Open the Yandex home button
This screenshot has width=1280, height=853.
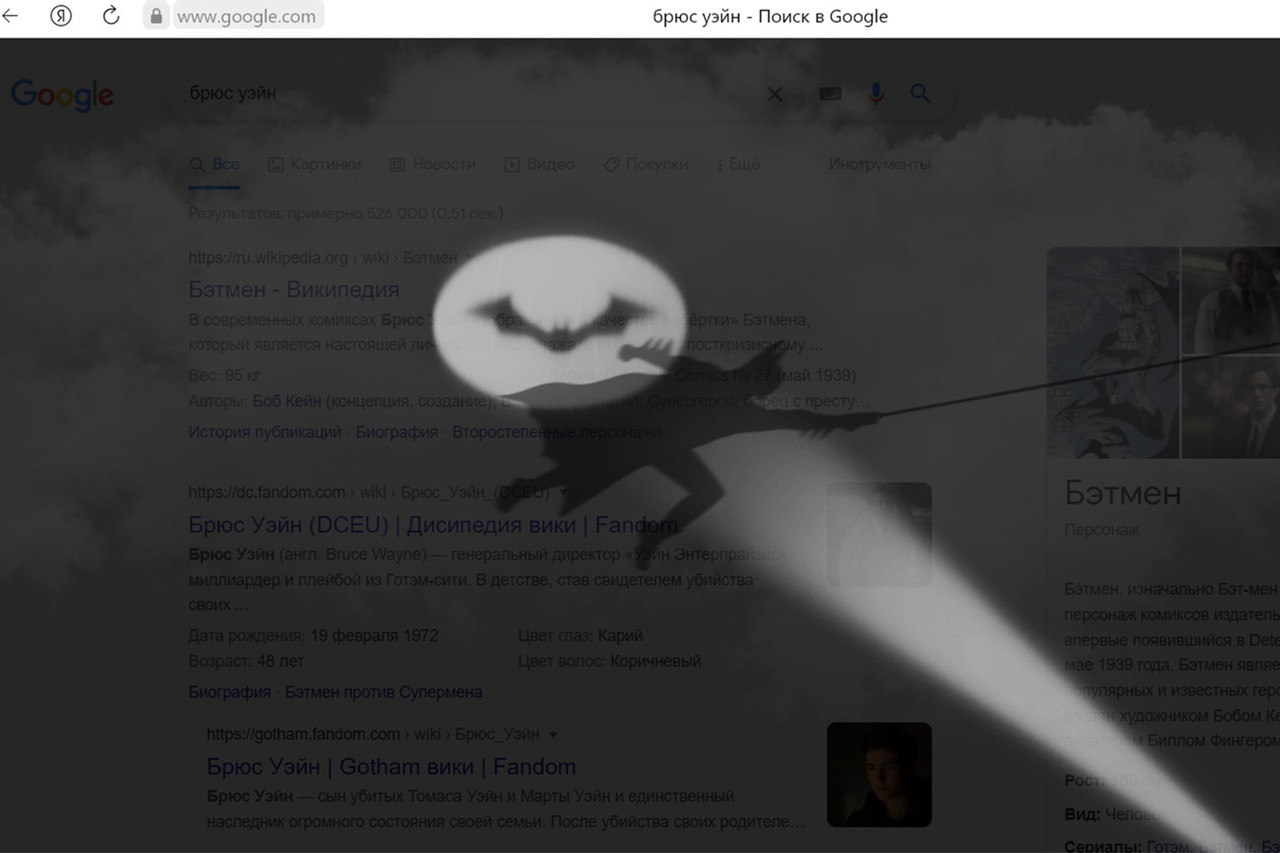(x=61, y=16)
